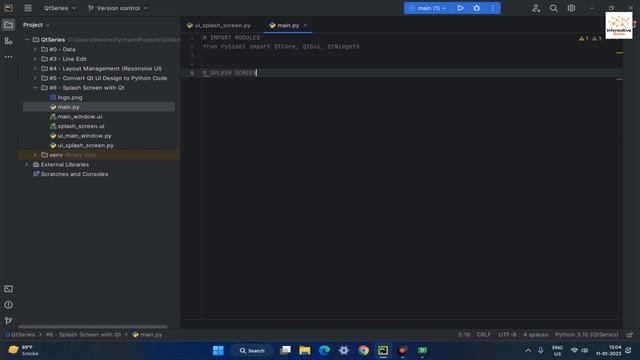
Task: Show more tool windows ellipsis
Action: [x=8, y=57]
